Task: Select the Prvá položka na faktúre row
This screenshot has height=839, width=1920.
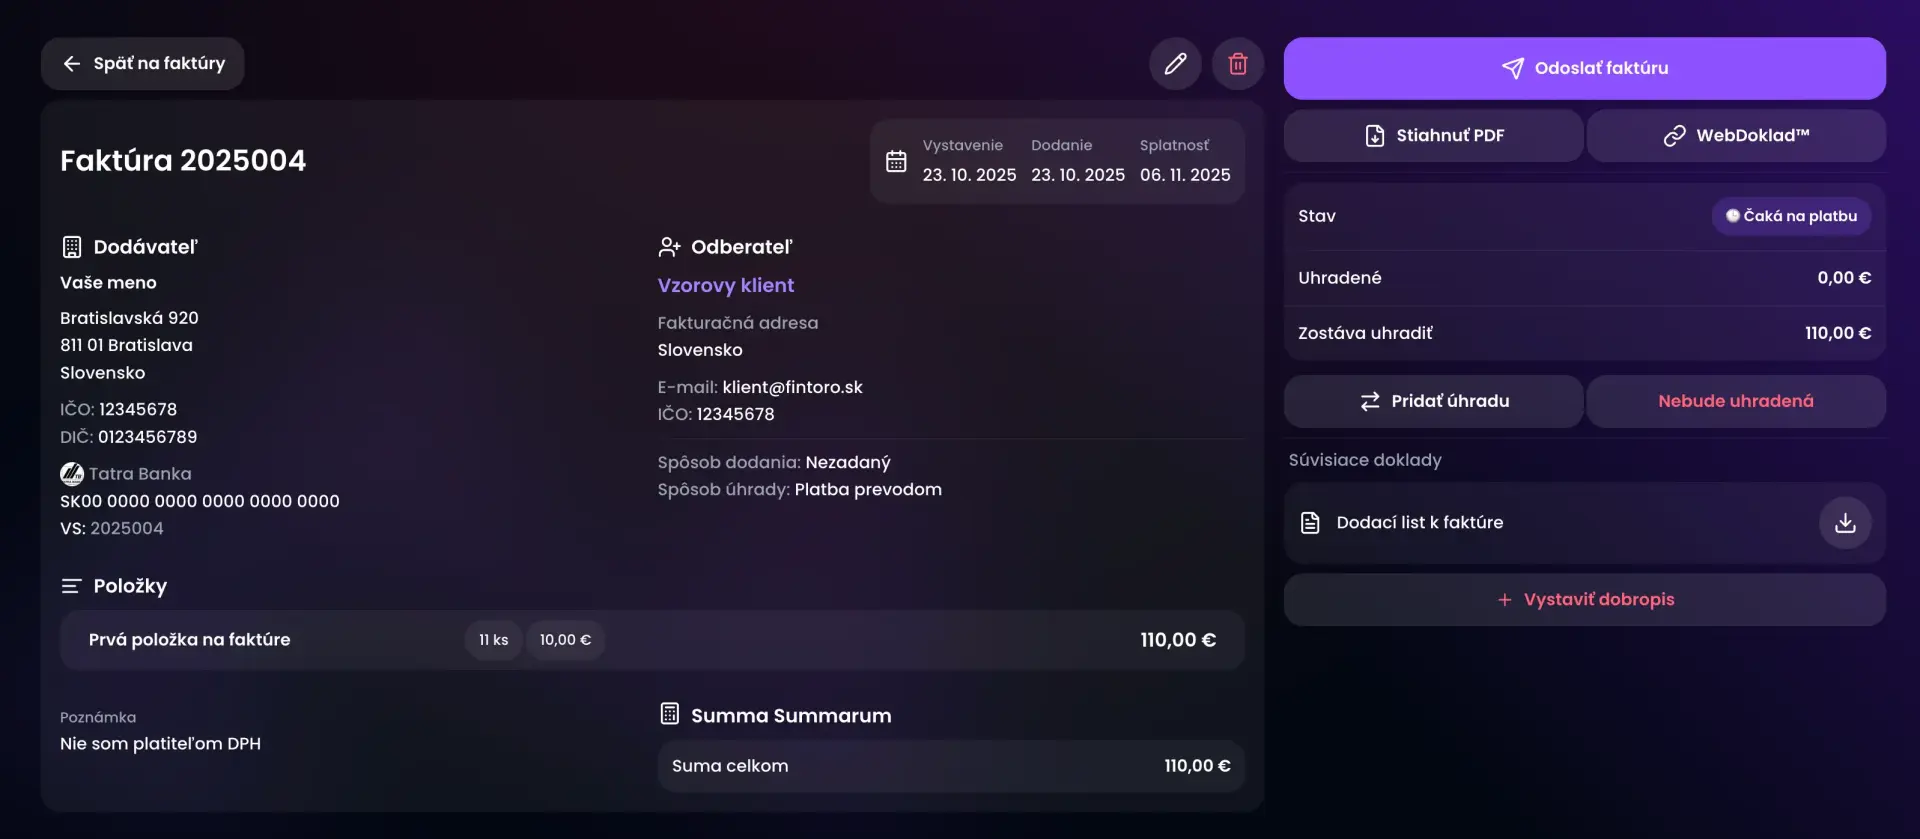Action: pos(190,640)
